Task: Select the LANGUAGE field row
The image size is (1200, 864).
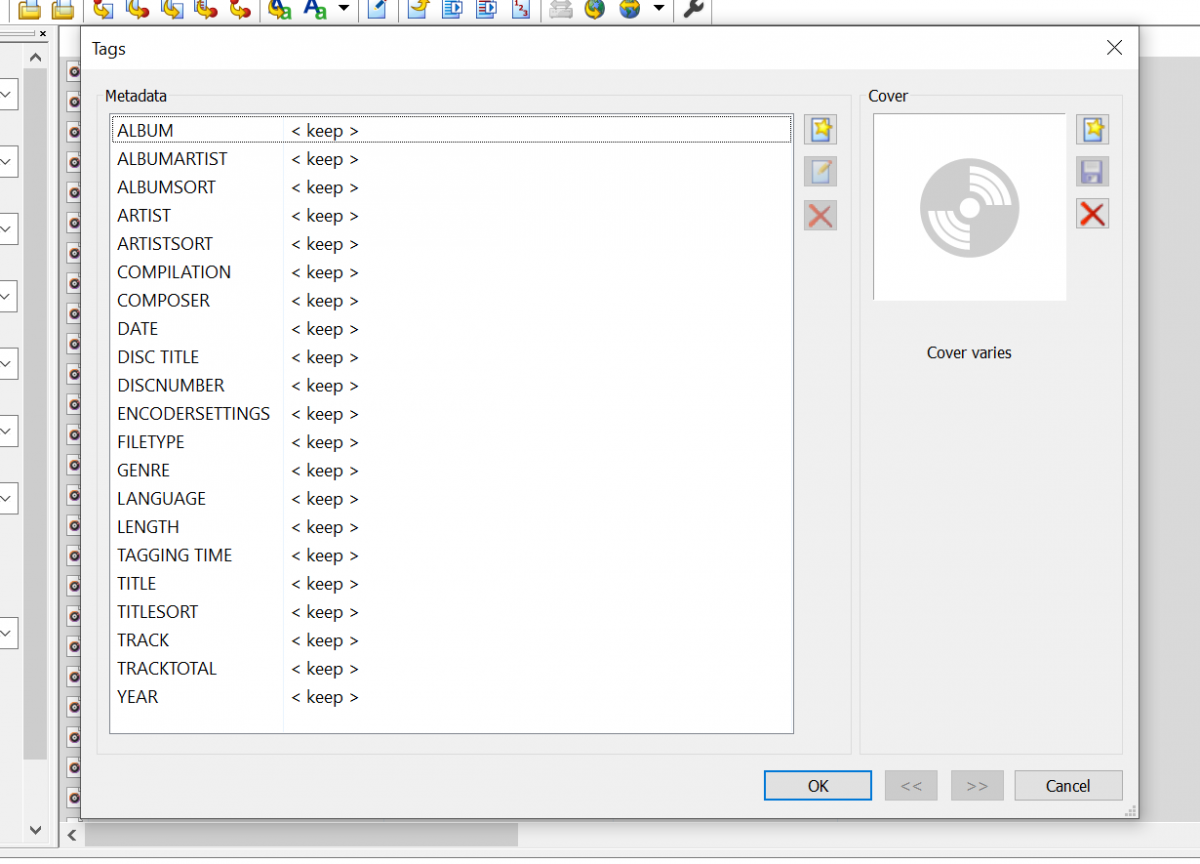Action: click(451, 499)
